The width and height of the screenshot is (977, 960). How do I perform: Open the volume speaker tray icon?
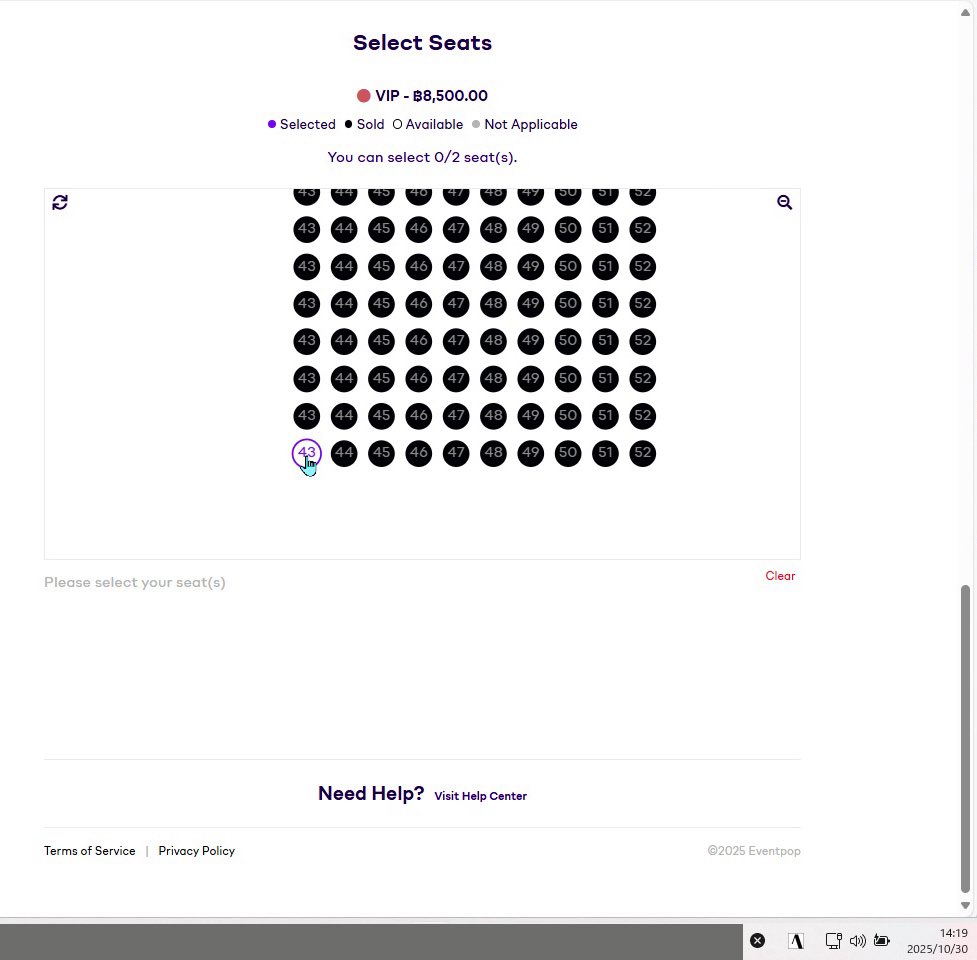coord(858,941)
